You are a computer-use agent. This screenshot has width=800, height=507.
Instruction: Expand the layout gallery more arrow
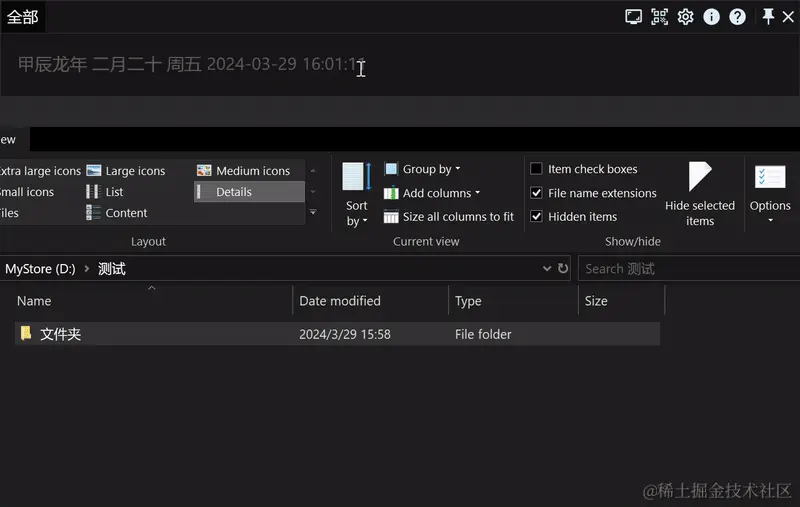click(x=313, y=212)
